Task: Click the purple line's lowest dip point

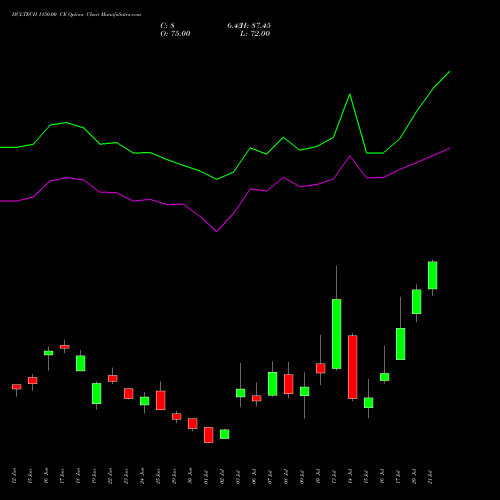Action: coord(217,231)
